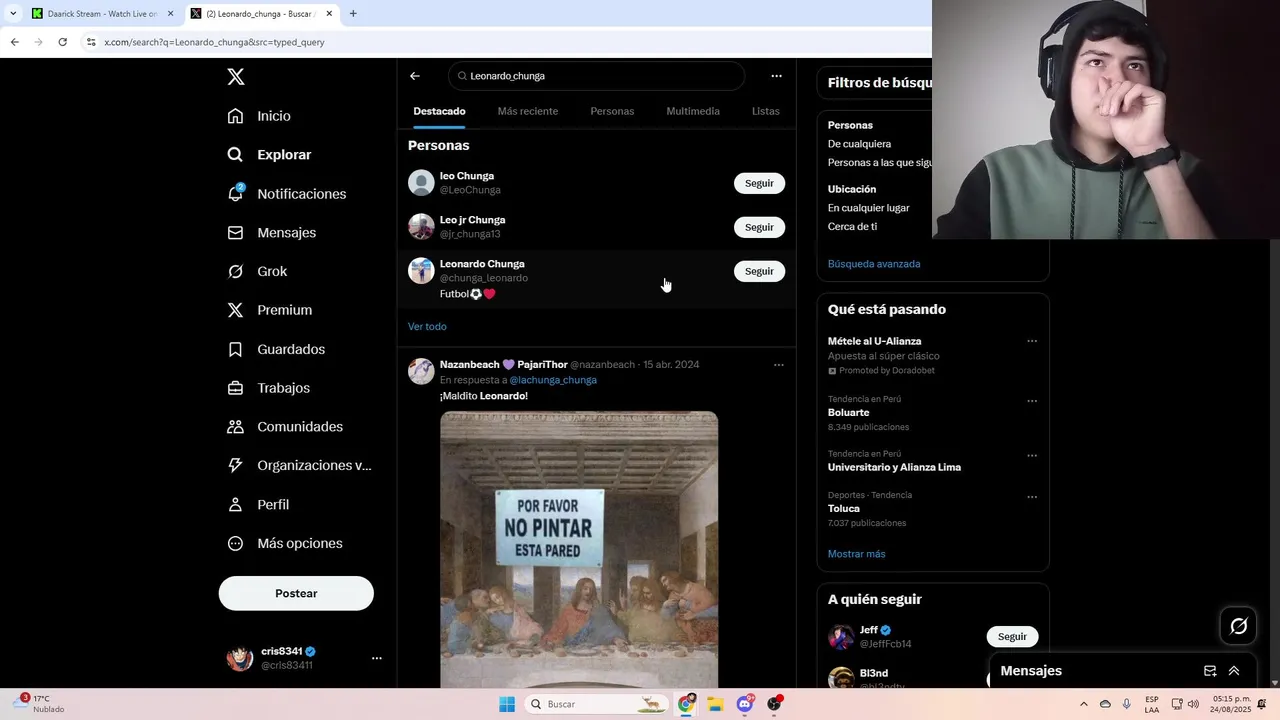Switch to Daarick Stream browser tab
Viewport: 1280px width, 720px height.
click(101, 14)
